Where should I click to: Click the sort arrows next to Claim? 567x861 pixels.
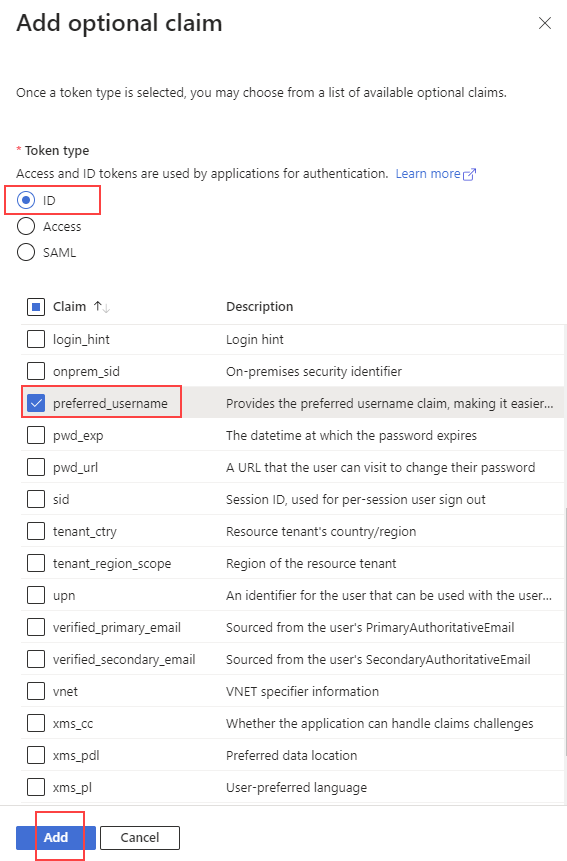click(x=101, y=306)
